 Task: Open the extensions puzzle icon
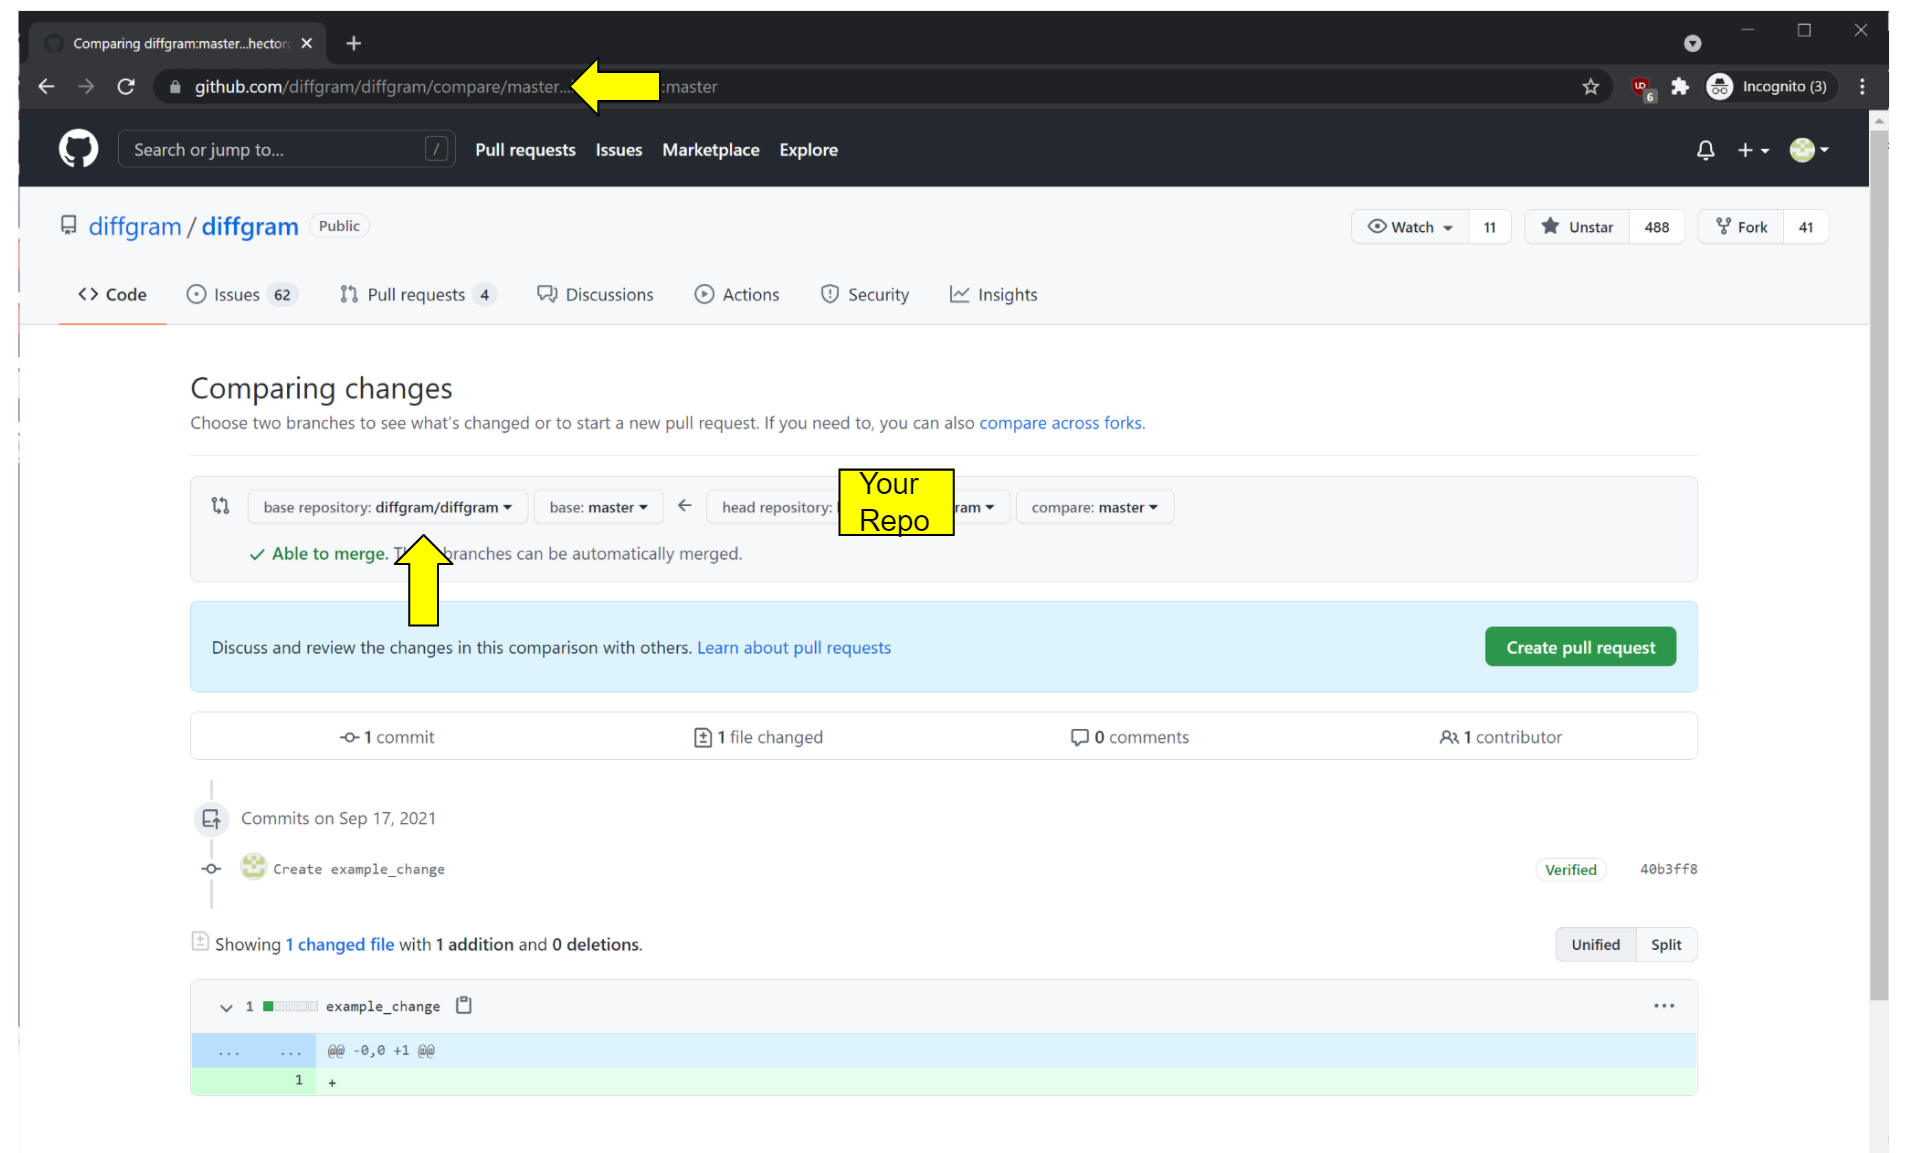1680,87
